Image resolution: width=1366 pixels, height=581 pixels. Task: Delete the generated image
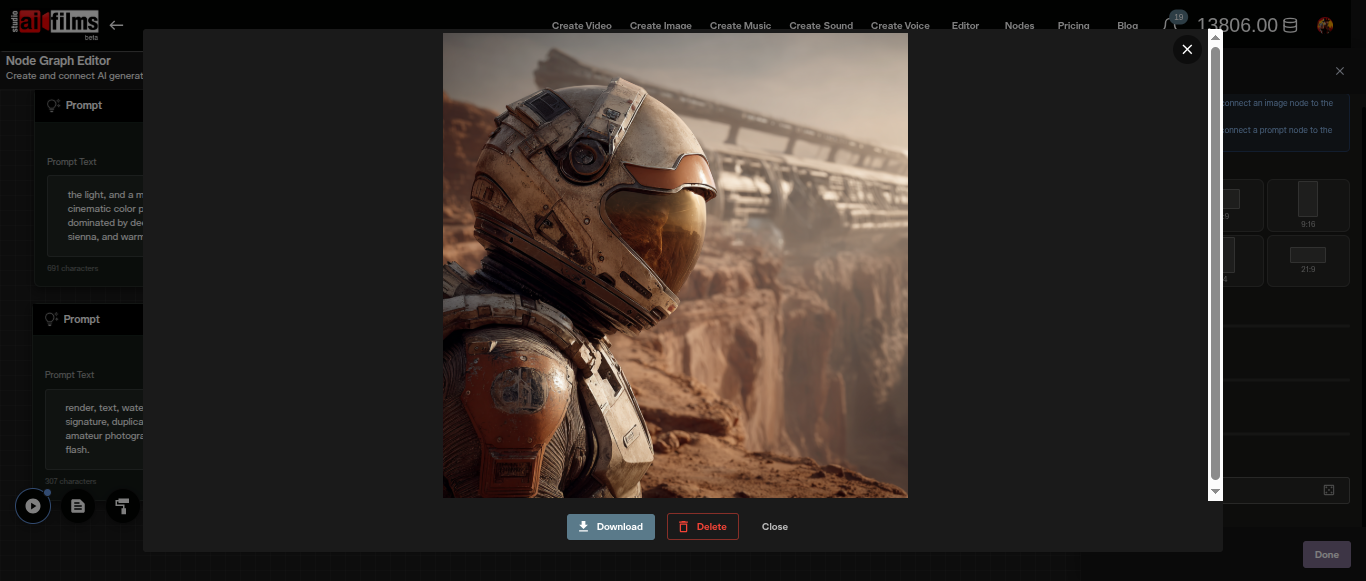click(703, 527)
